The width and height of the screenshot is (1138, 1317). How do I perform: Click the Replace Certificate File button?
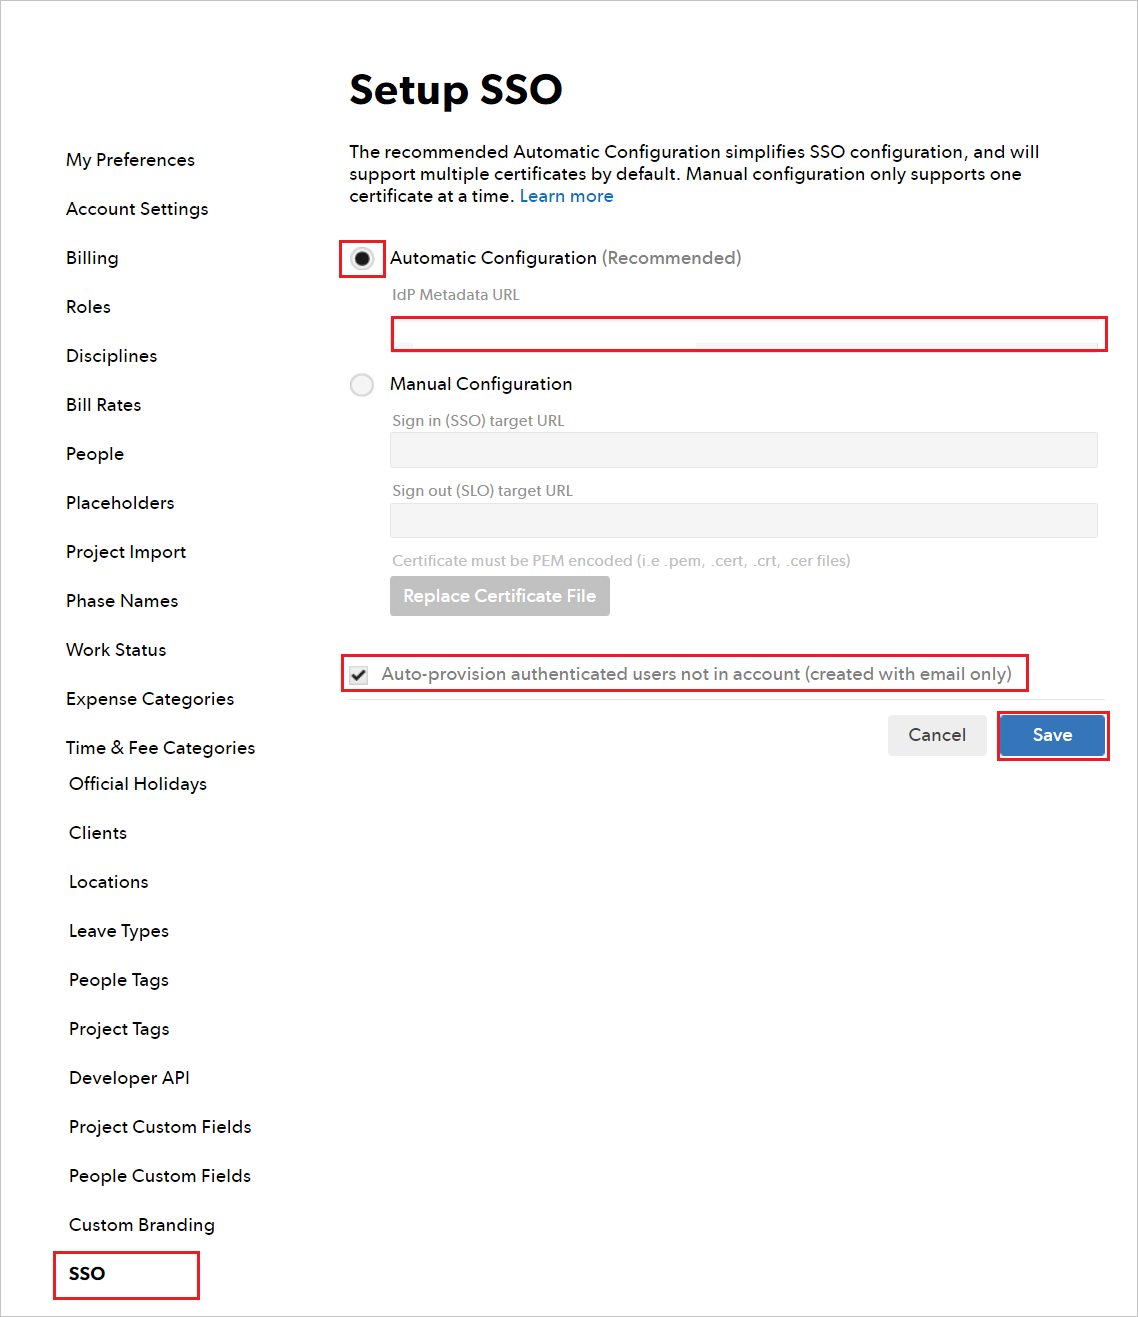pyautogui.click(x=499, y=595)
